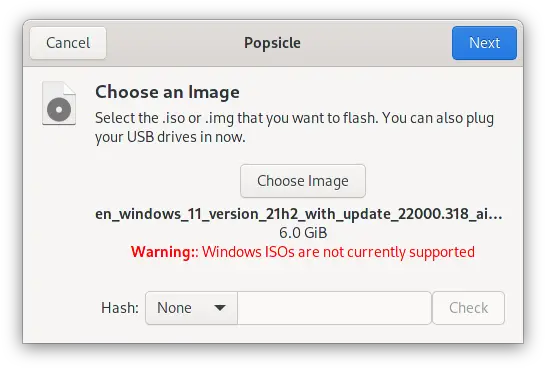Click the disc image file icon
Viewport: 545px width, 368px height.
59,103
